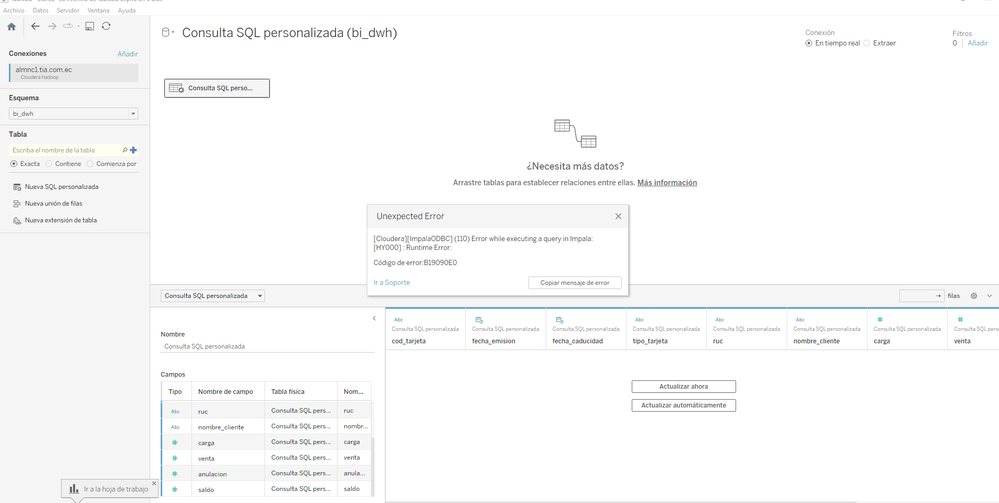The height and width of the screenshot is (503, 999).
Task: Click the Abc type icon above tipo_tarjeta
Action: pos(639,319)
